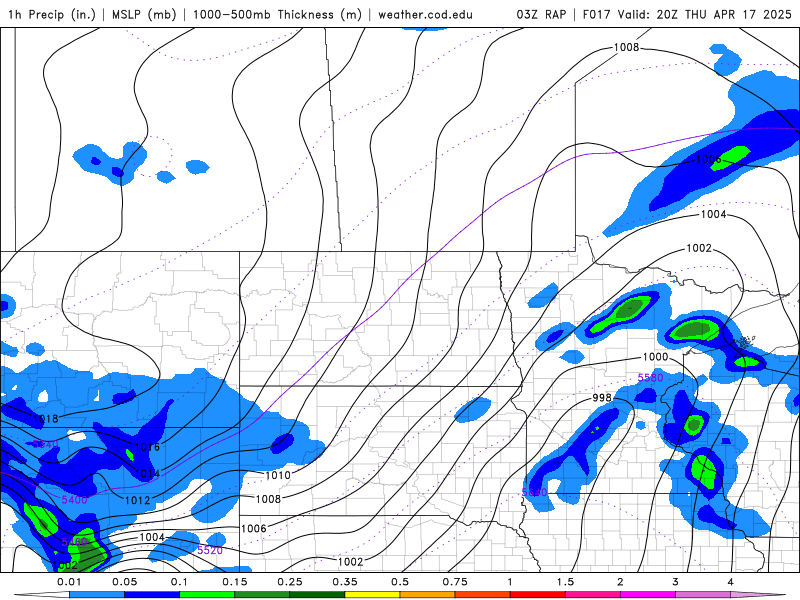800x600 pixels.
Task: Click the 'MSLP (mb)' header label
Action: (x=144, y=14)
